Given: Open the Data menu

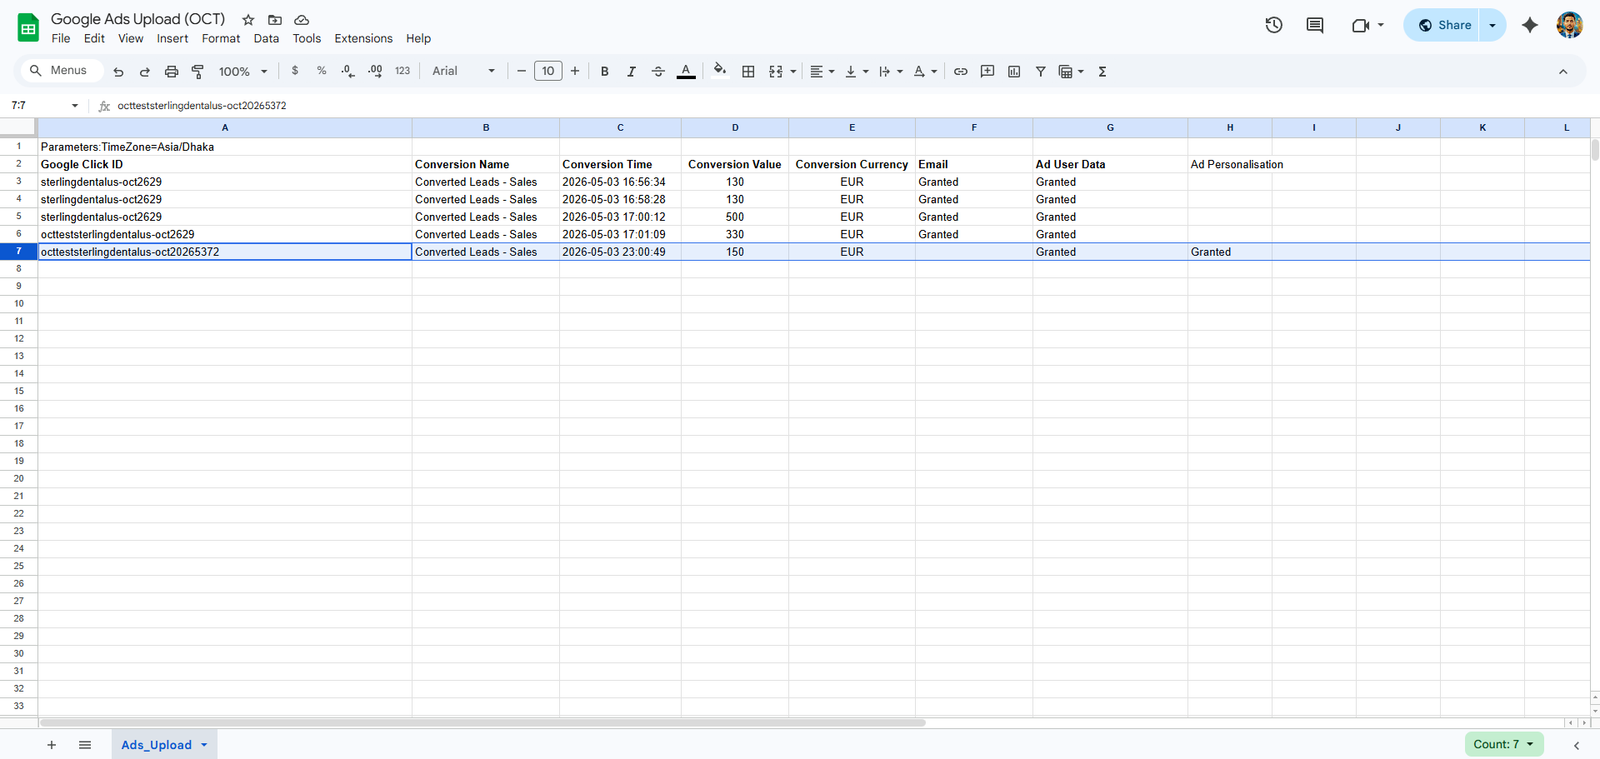Looking at the screenshot, I should (266, 39).
